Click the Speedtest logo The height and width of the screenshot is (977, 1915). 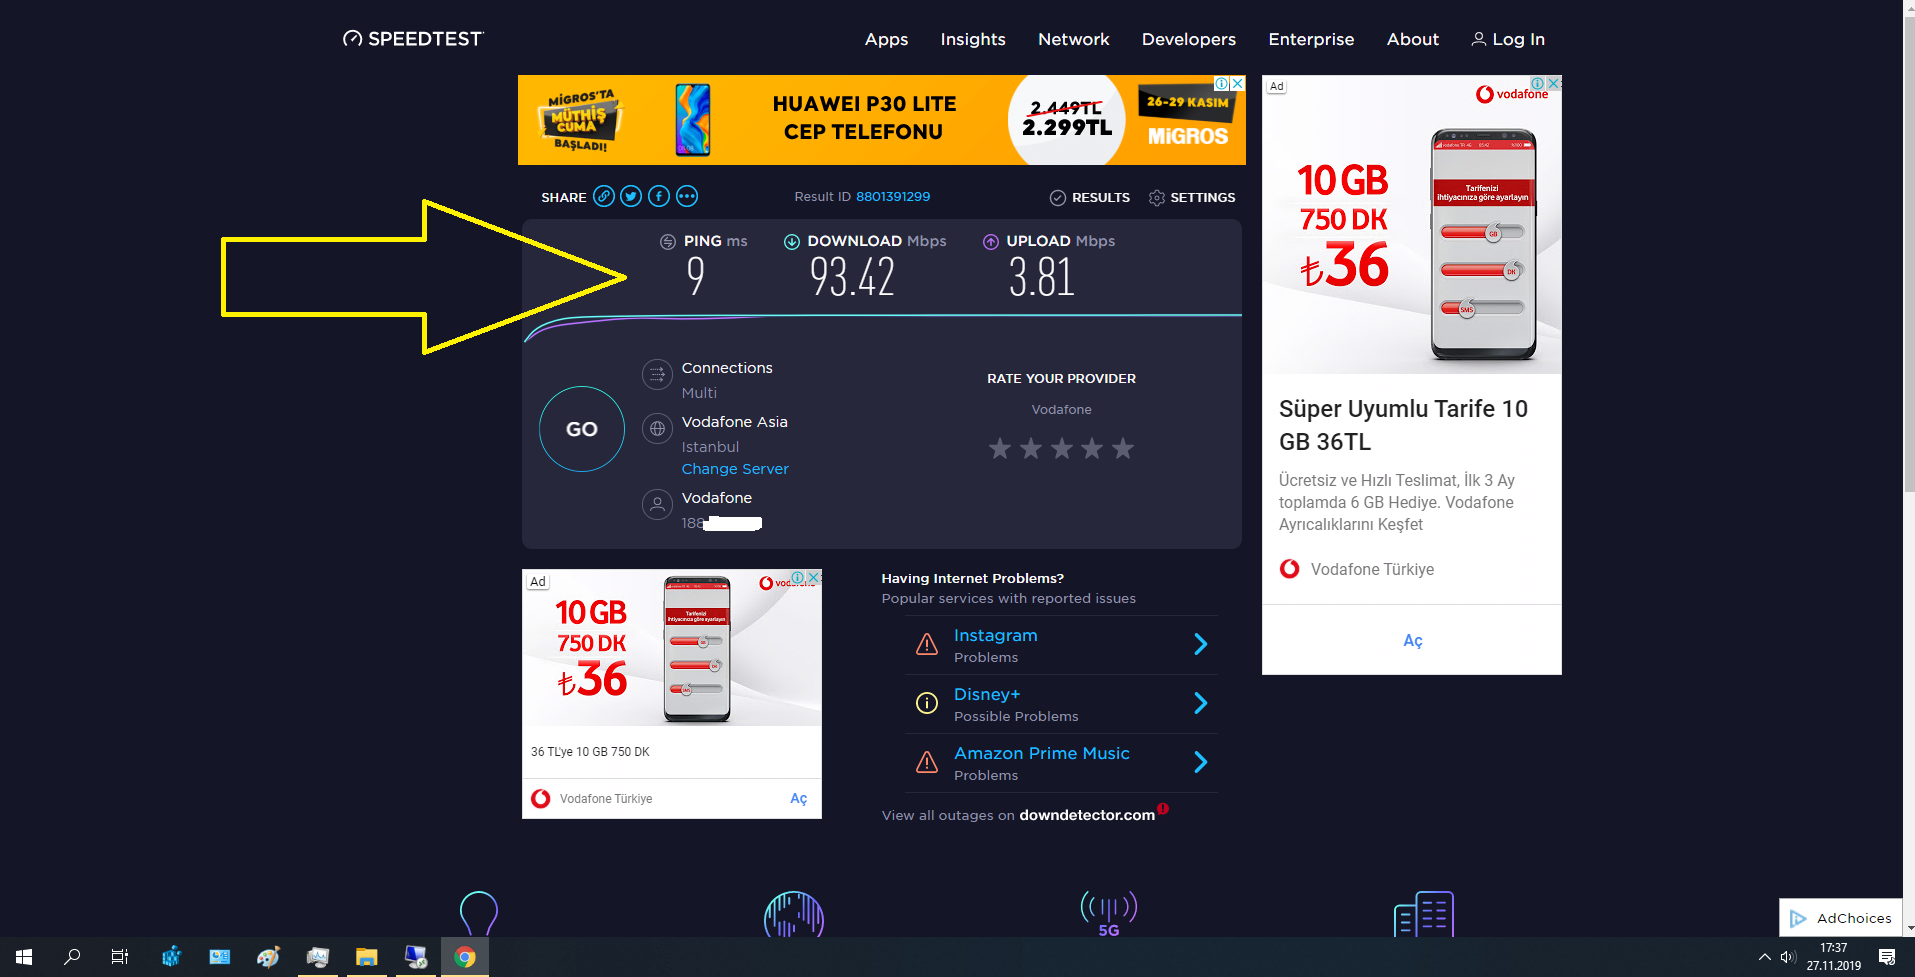(x=413, y=39)
